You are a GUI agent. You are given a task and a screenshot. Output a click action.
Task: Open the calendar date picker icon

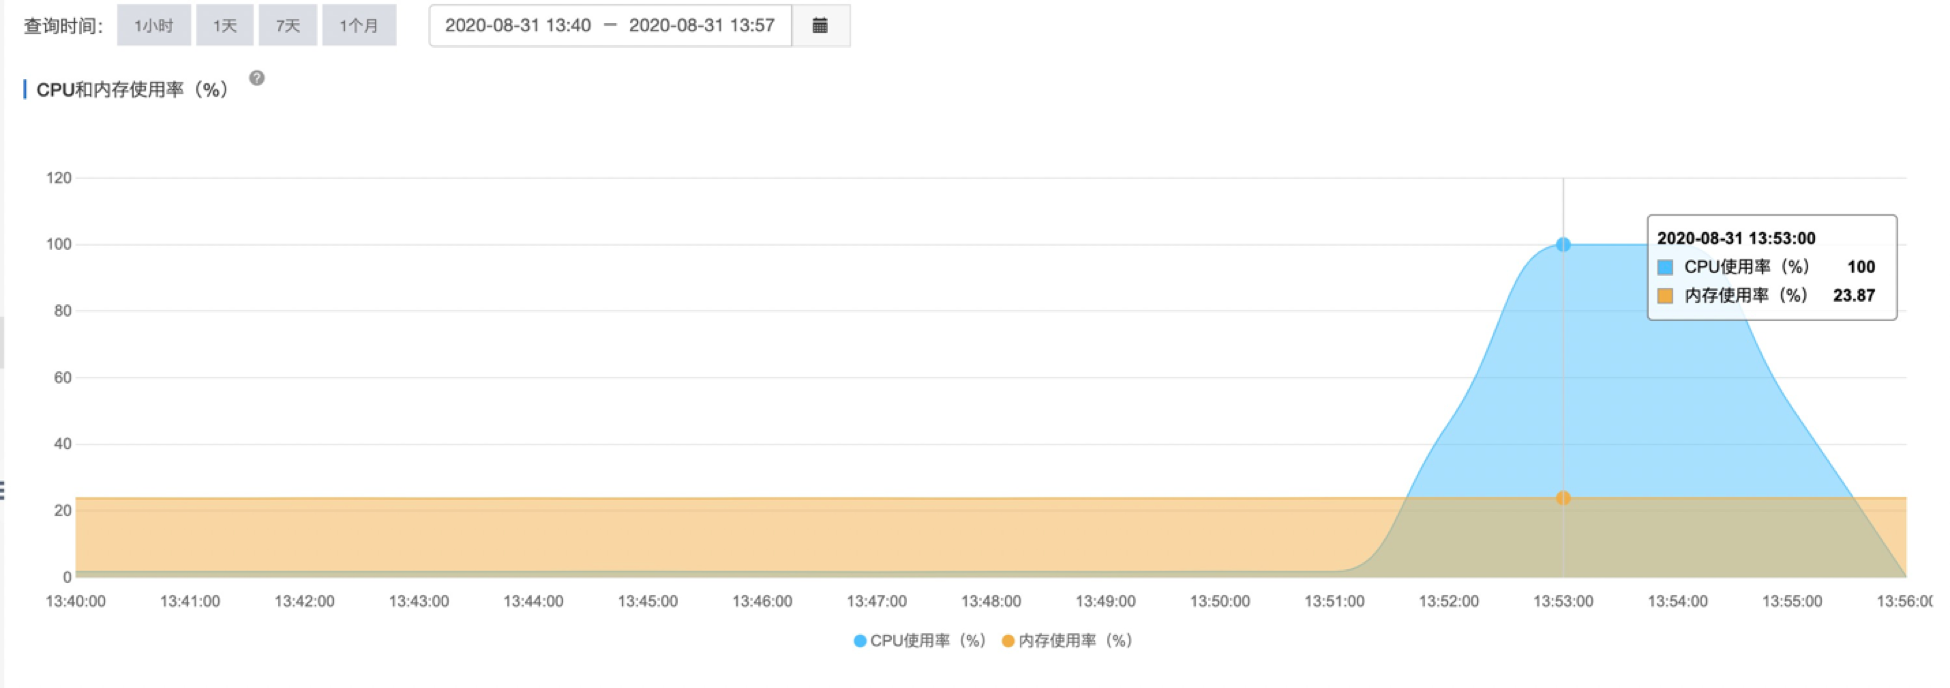820,26
